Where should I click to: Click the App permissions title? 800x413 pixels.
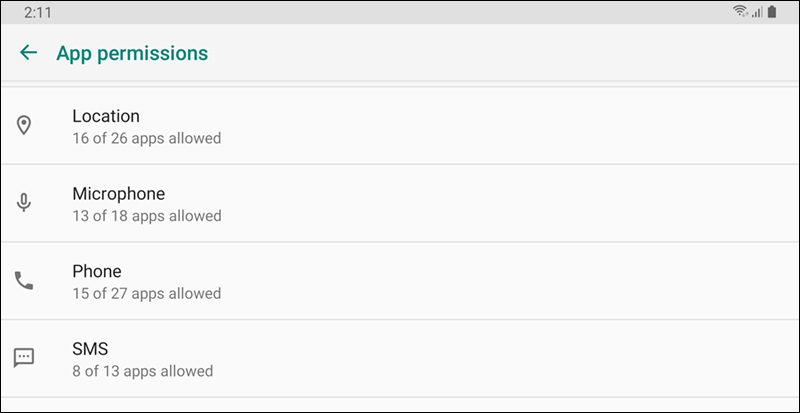(x=132, y=53)
